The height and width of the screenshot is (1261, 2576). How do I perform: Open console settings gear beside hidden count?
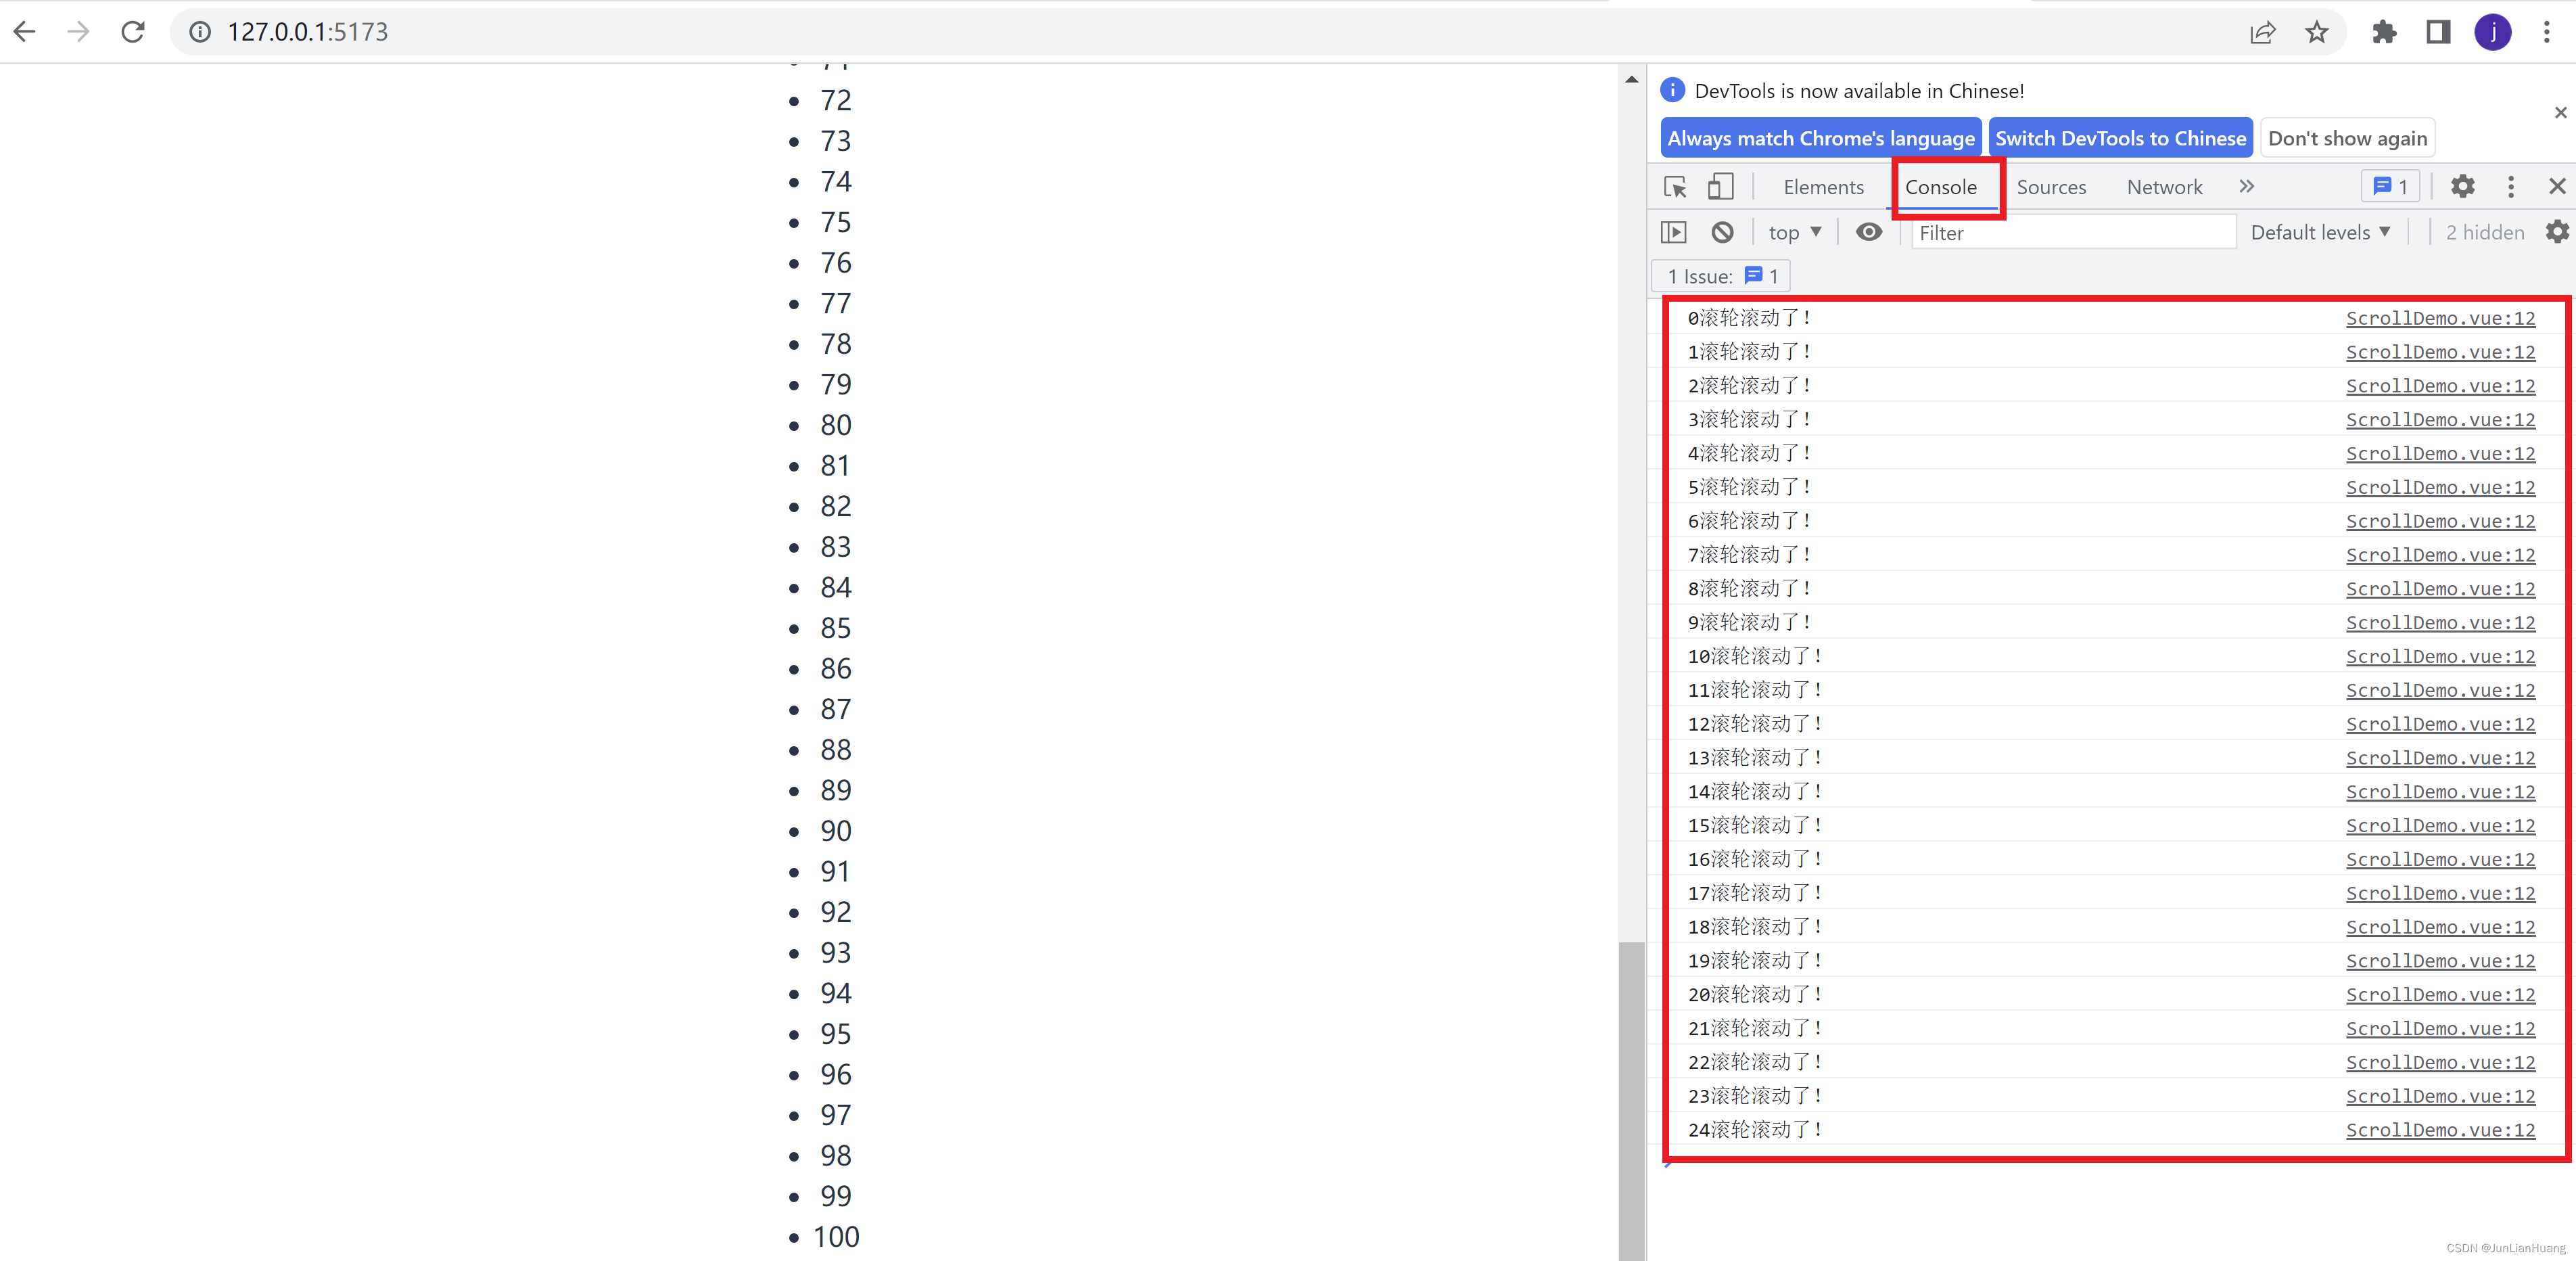pos(2556,232)
